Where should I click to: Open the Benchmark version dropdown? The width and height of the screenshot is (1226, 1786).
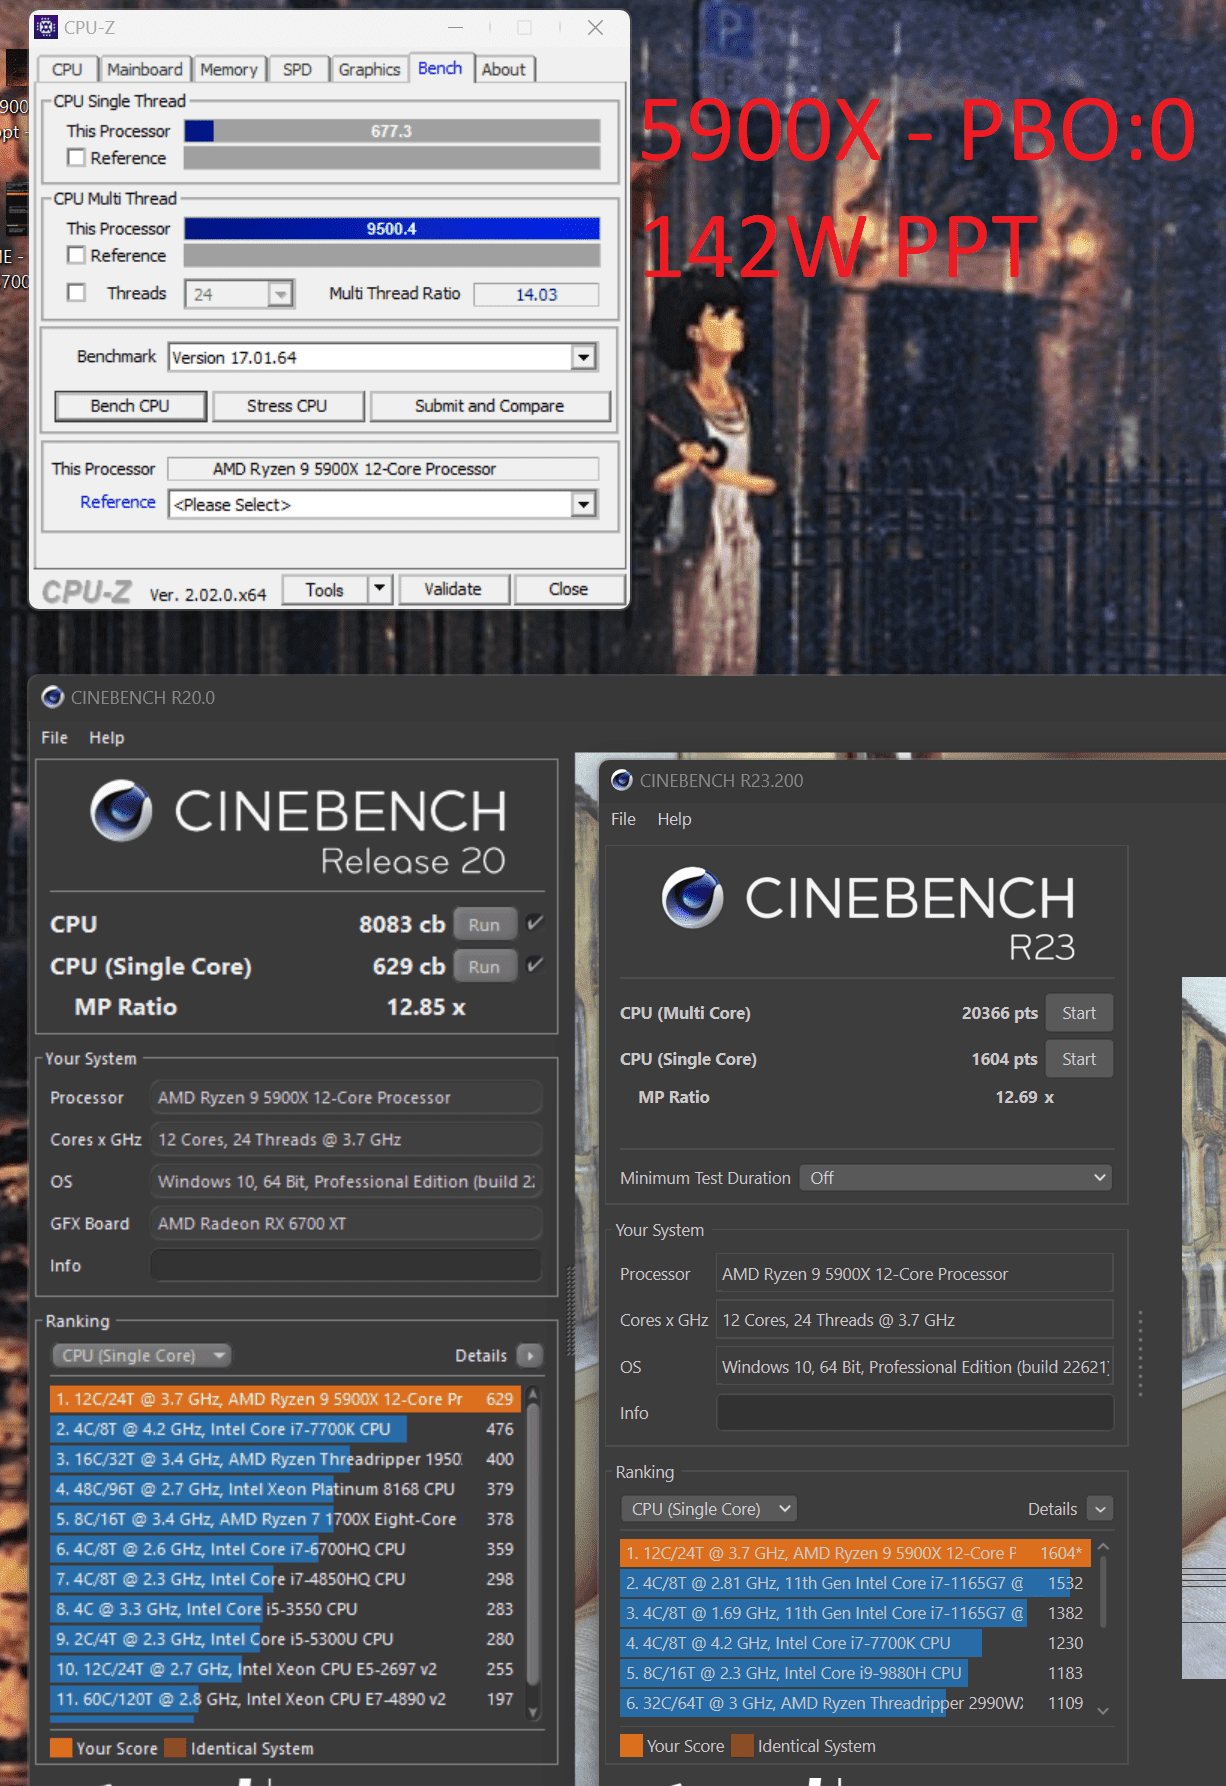[x=584, y=357]
